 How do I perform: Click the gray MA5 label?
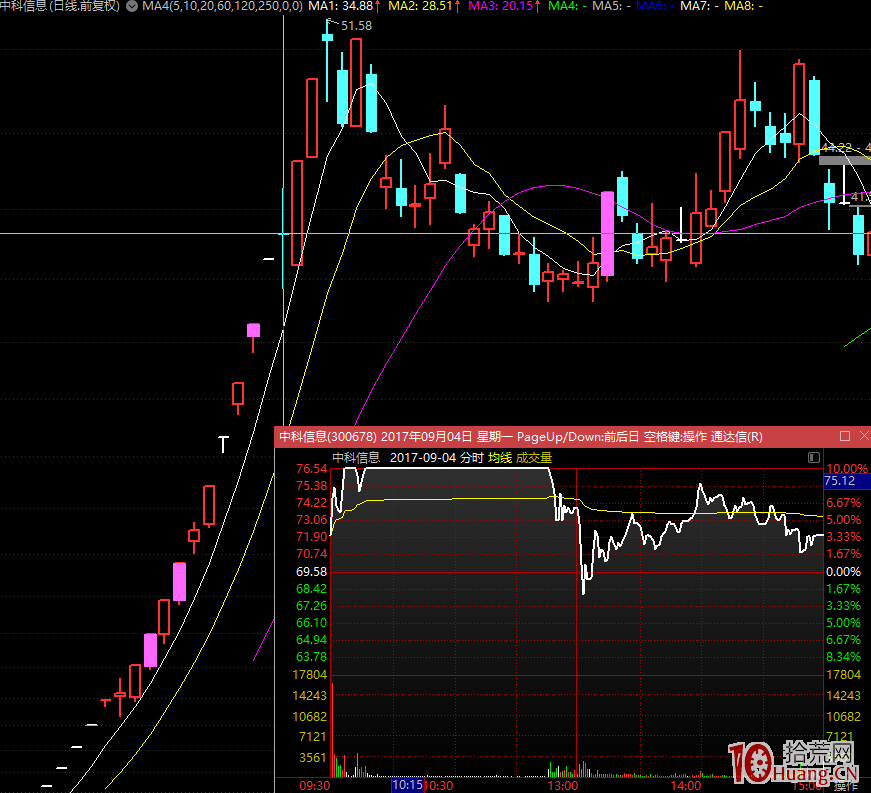(x=611, y=6)
